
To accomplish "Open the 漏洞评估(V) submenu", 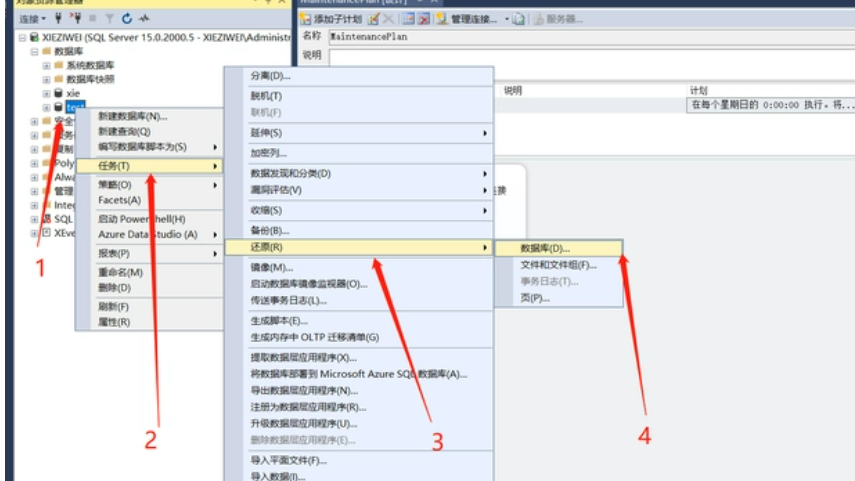I will [360, 190].
